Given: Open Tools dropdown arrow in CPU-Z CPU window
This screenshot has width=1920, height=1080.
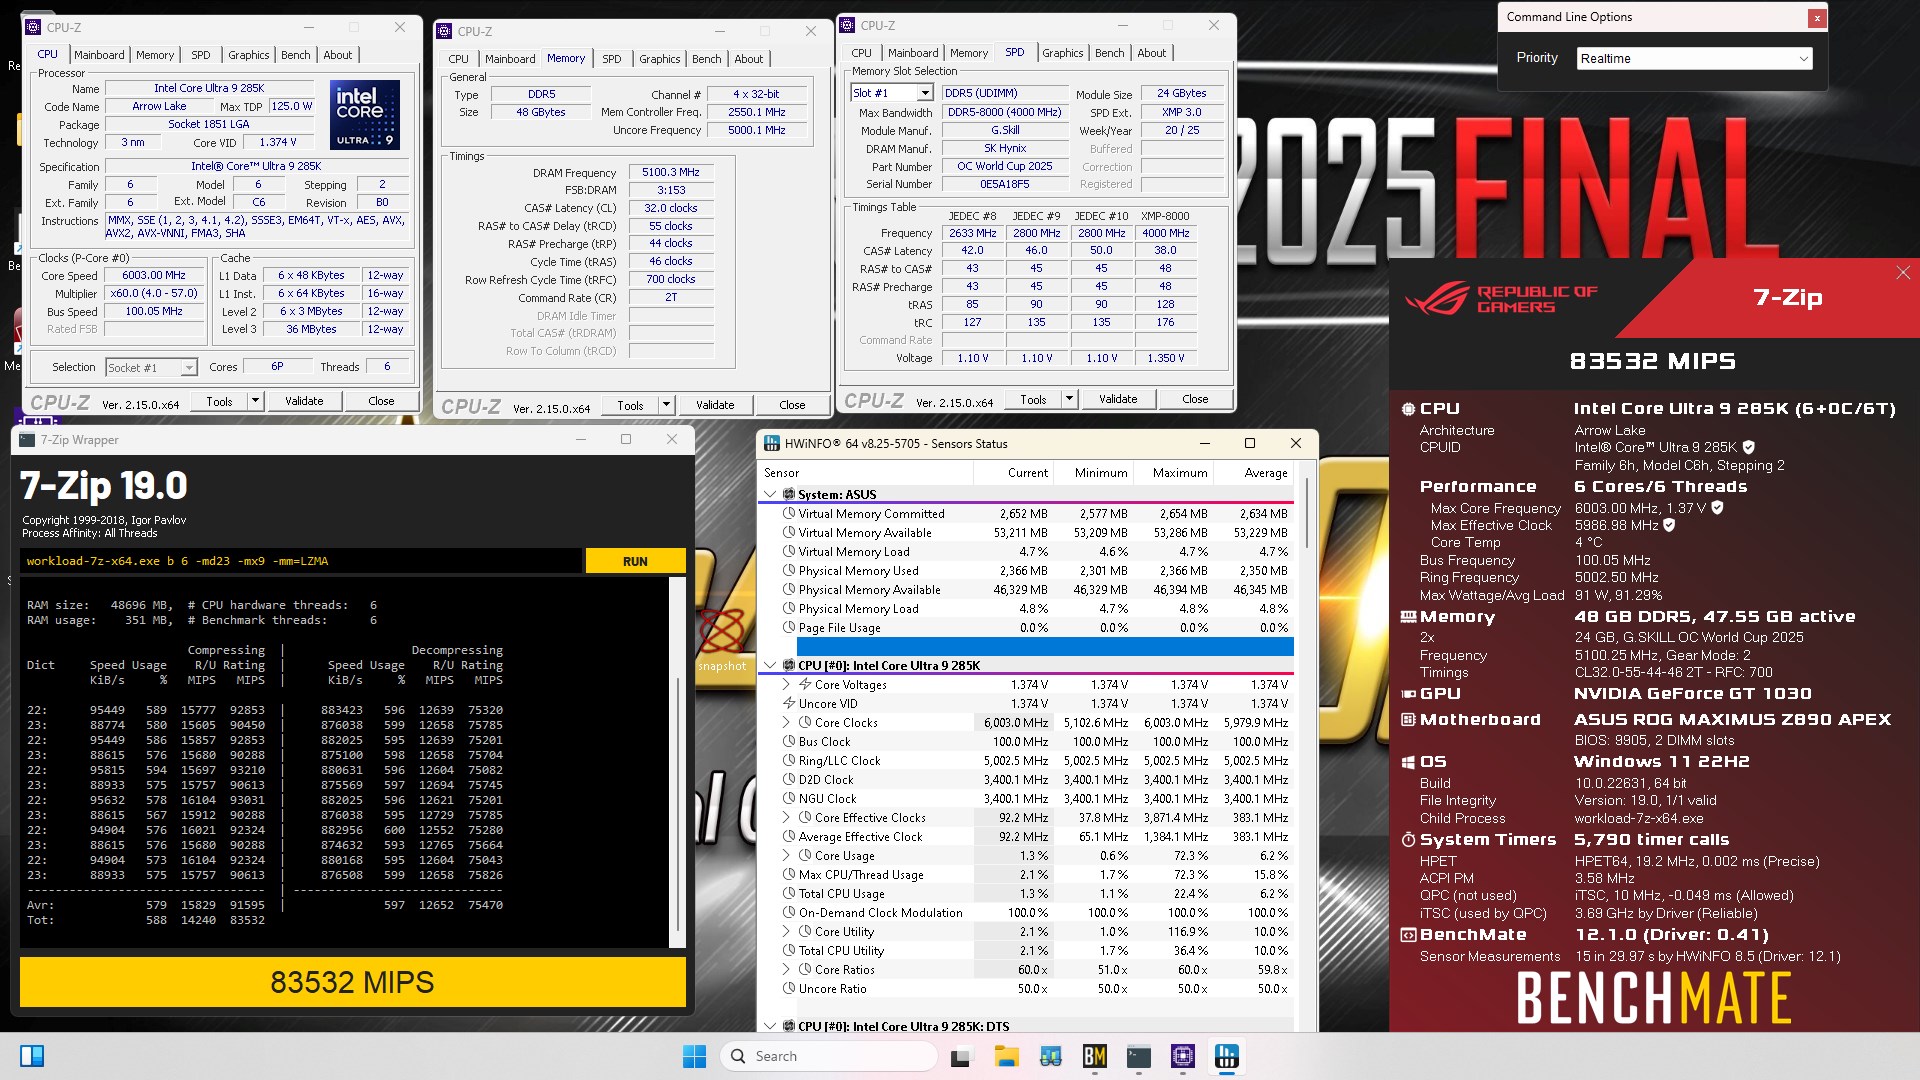Looking at the screenshot, I should 255,401.
